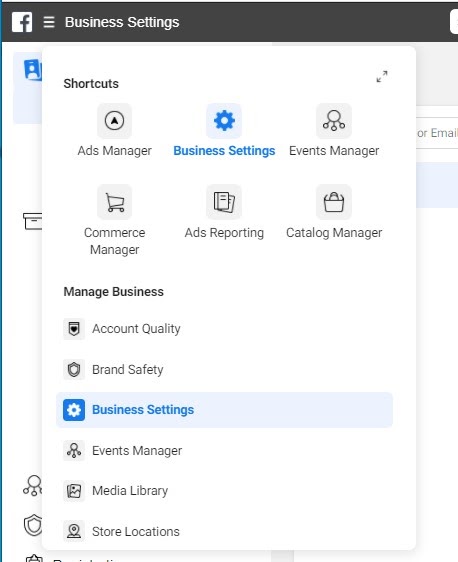Click the Business Settings shortcut label
Viewport: 458px width, 562px height.
[x=224, y=151]
